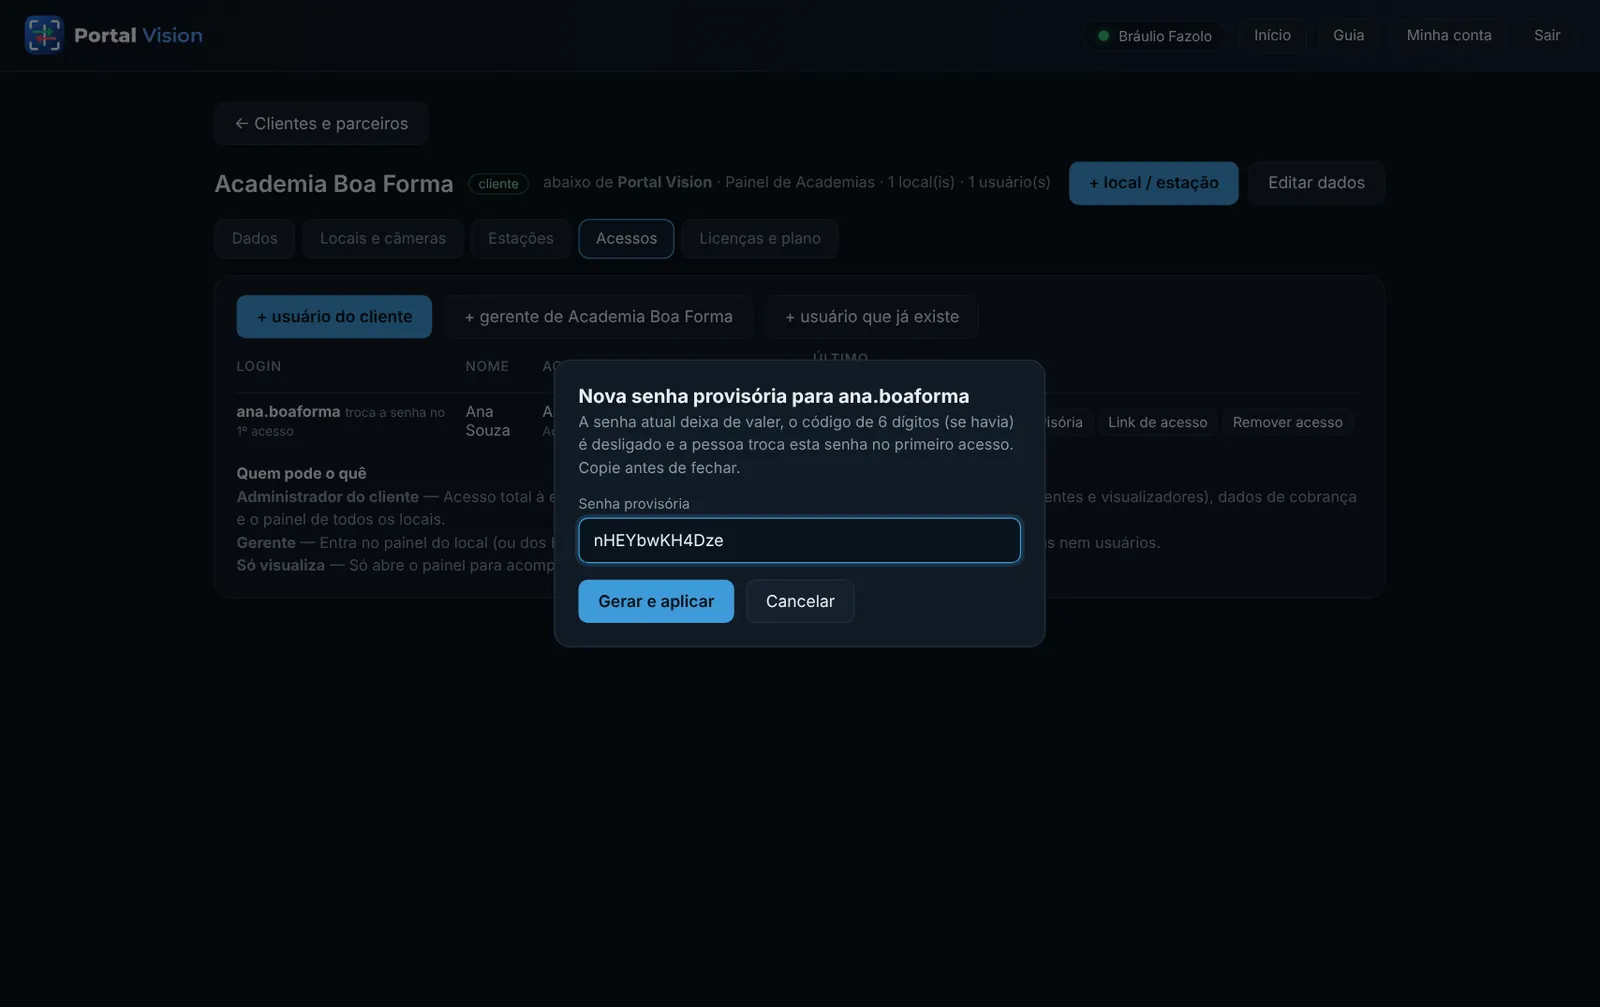The image size is (1600, 1007).
Task: Click + usuário do cliente button
Action: (334, 316)
